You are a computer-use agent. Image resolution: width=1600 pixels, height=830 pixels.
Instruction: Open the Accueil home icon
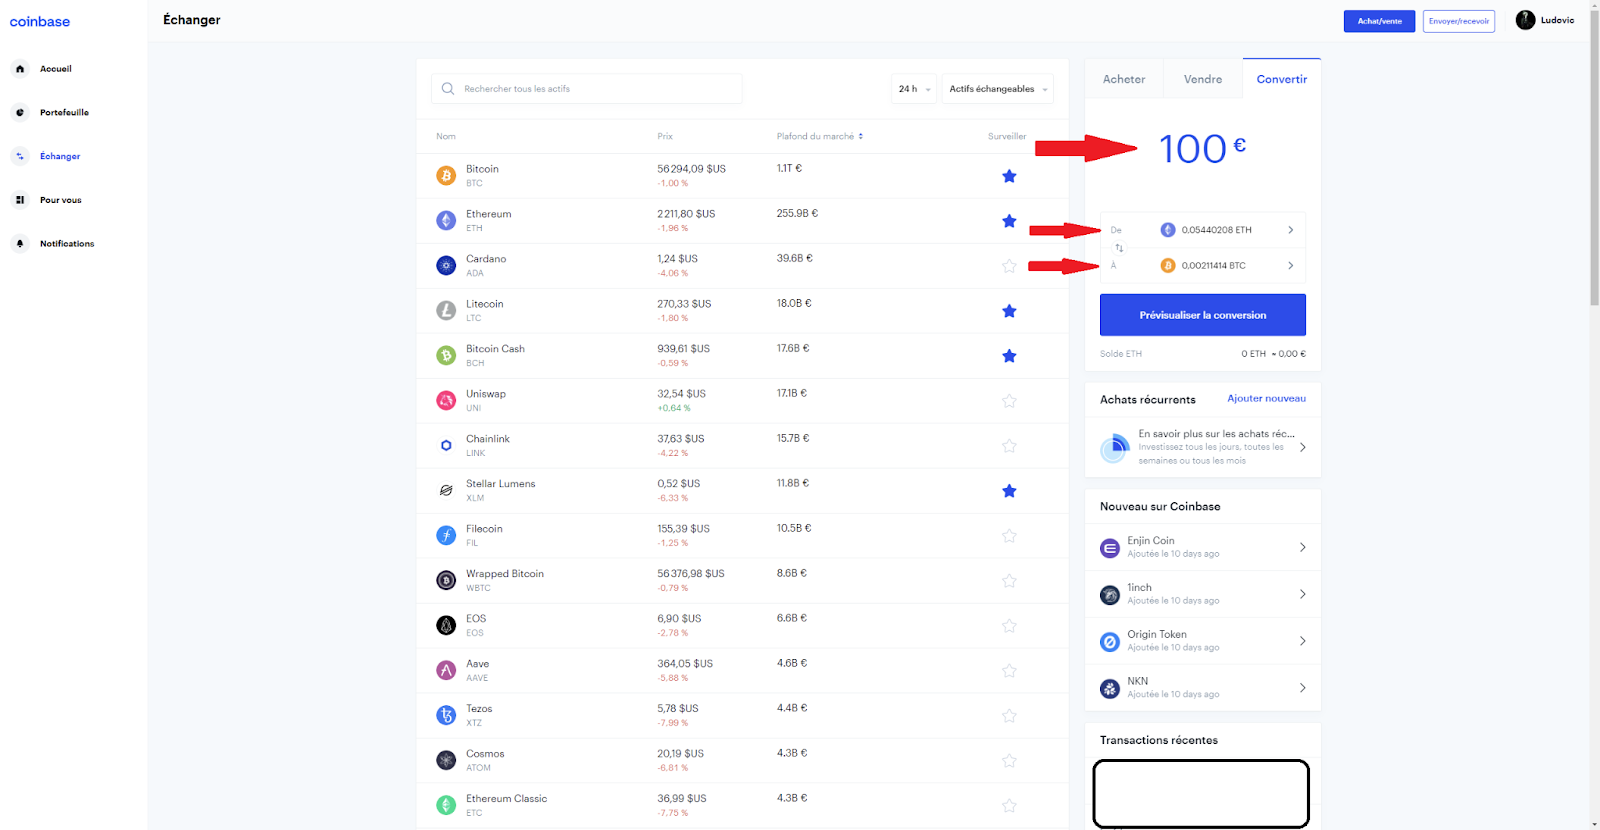pyautogui.click(x=20, y=69)
